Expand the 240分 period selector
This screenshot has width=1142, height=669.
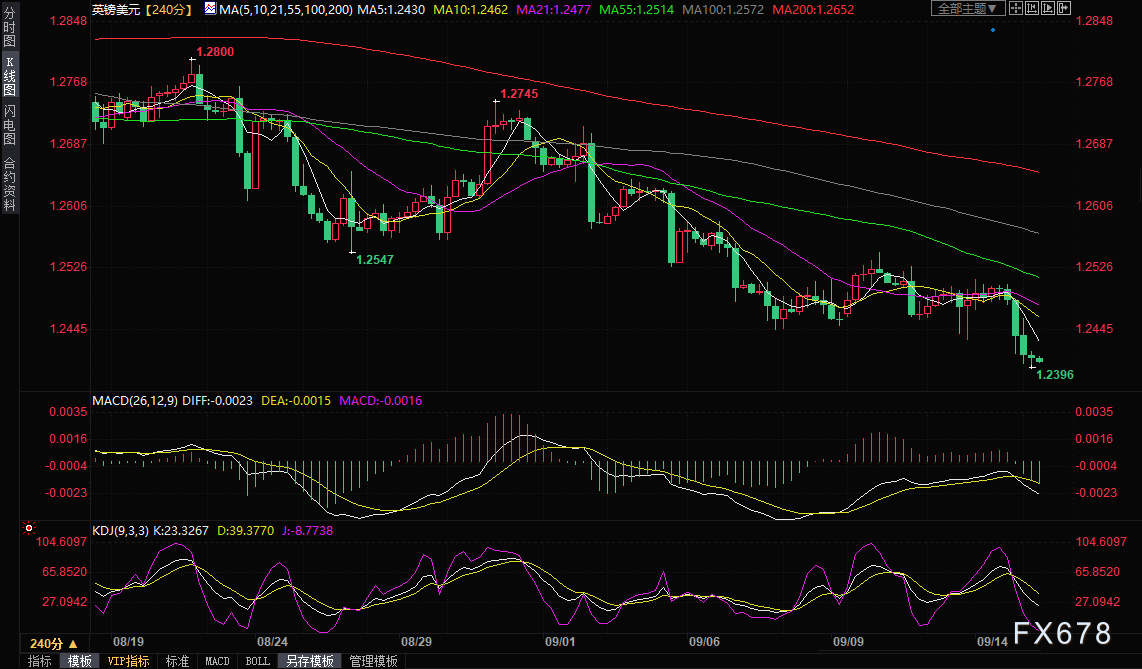pos(53,644)
